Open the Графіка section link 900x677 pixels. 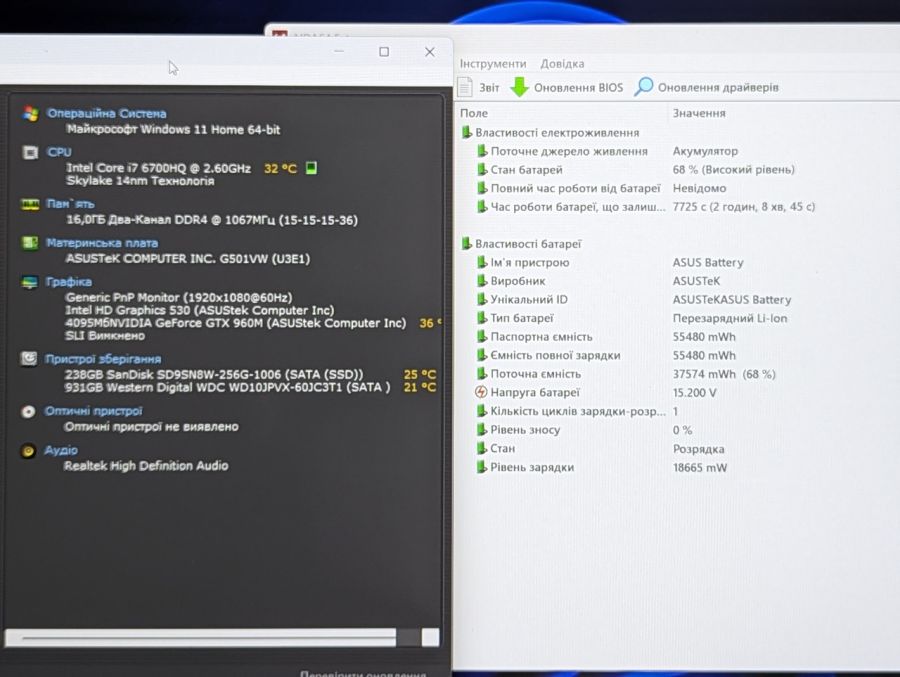click(x=68, y=282)
